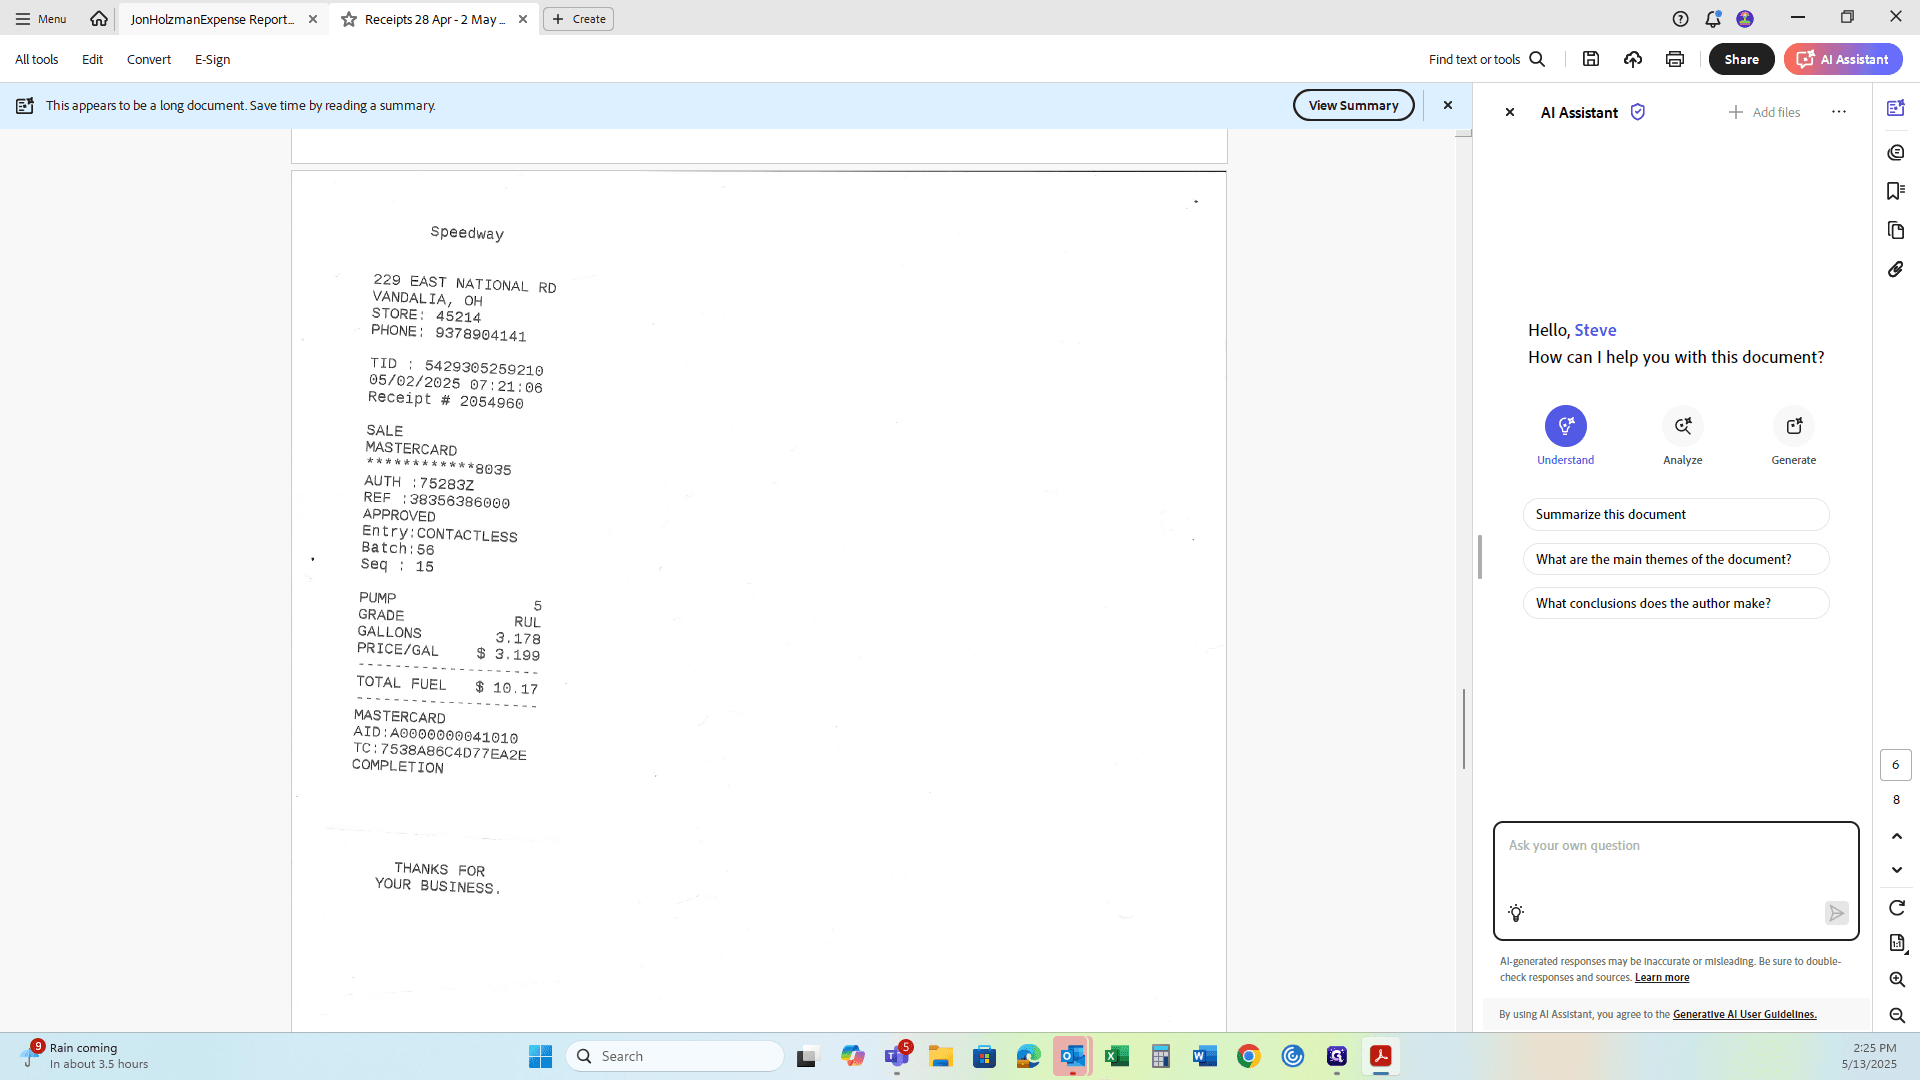
Task: Close the AI Assistant panel
Action: [x=1510, y=112]
